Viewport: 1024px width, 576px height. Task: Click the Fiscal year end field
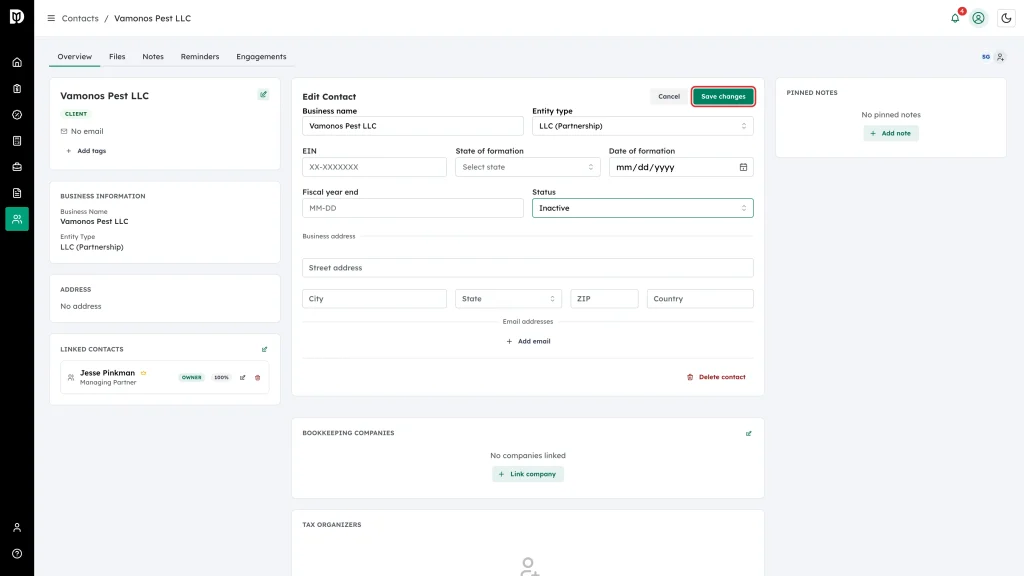pyautogui.click(x=413, y=208)
